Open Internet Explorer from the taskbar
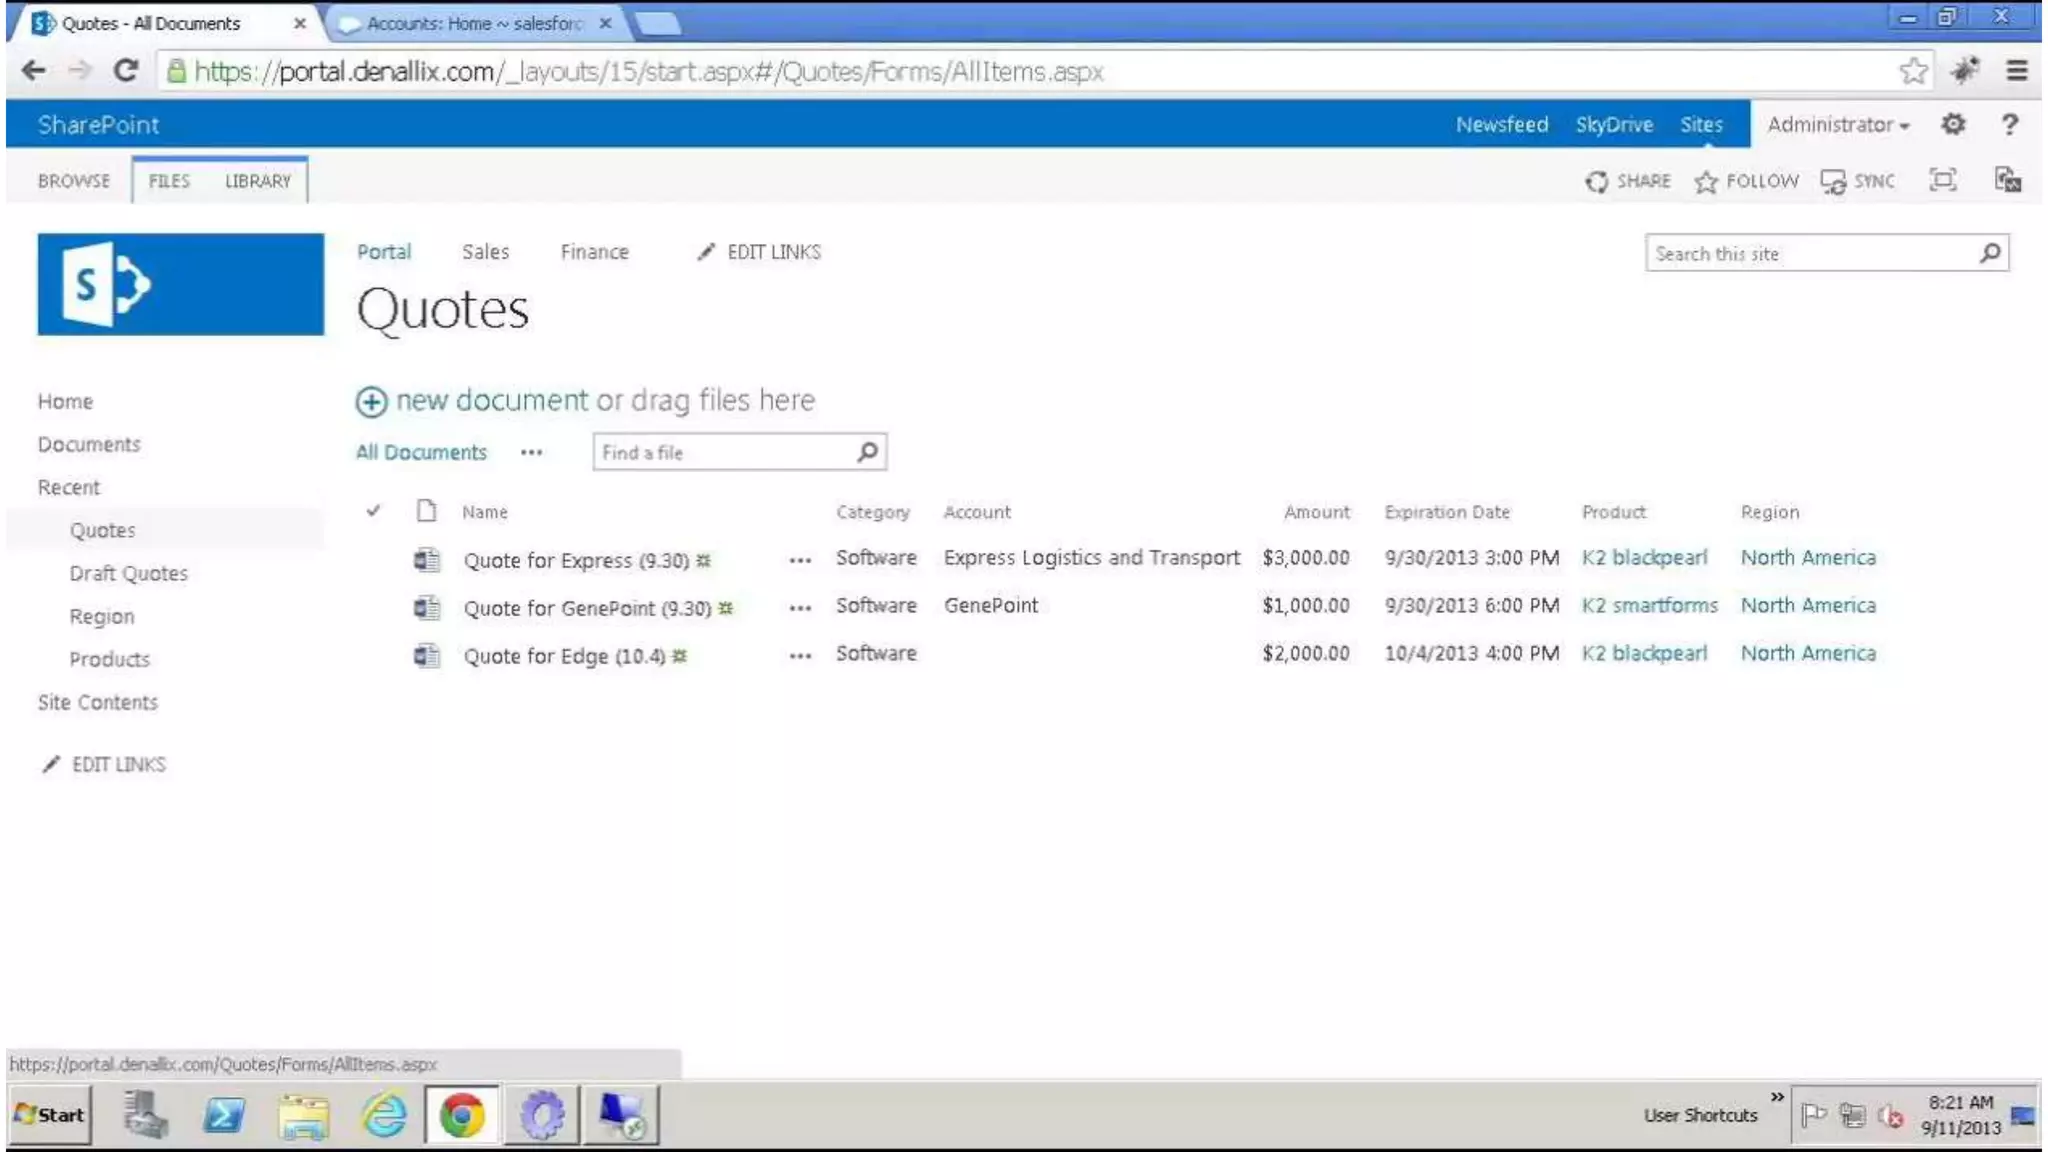Image resolution: width=2048 pixels, height=1152 pixels. tap(384, 1114)
